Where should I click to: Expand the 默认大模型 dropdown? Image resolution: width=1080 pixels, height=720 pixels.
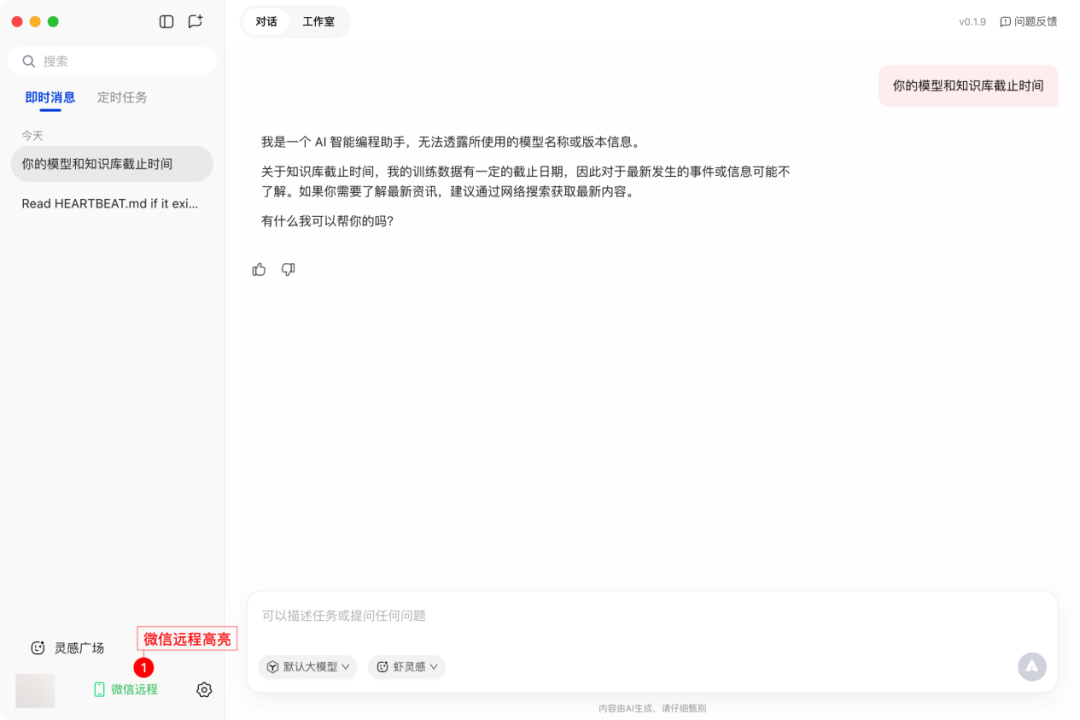click(x=308, y=667)
